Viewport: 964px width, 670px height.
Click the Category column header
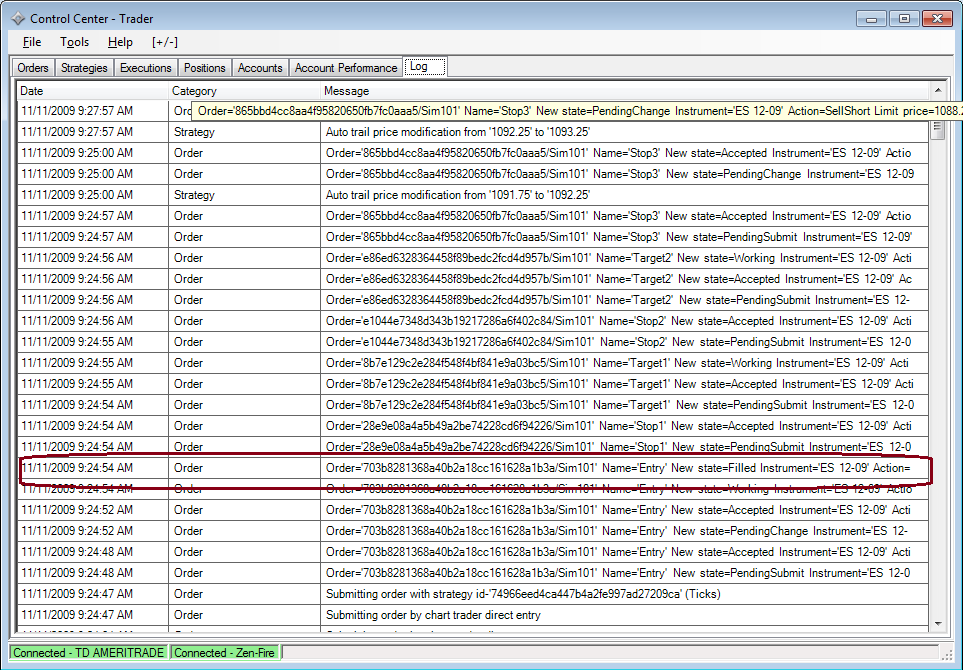tap(245, 91)
